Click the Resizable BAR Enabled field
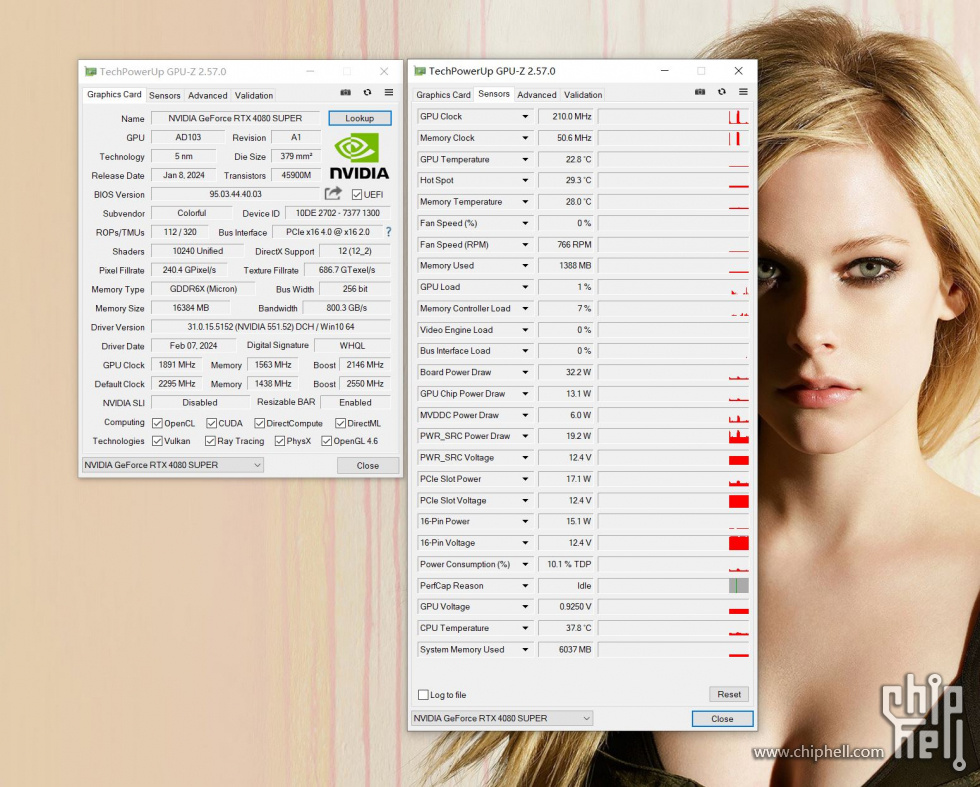The image size is (980, 787). (355, 403)
